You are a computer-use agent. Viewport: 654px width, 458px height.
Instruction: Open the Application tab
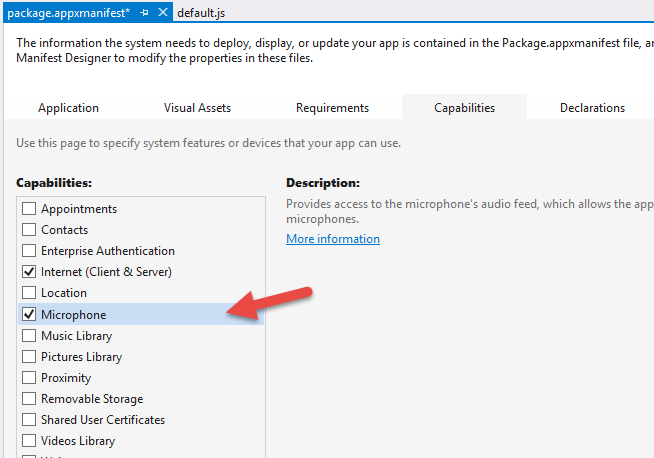coord(68,108)
